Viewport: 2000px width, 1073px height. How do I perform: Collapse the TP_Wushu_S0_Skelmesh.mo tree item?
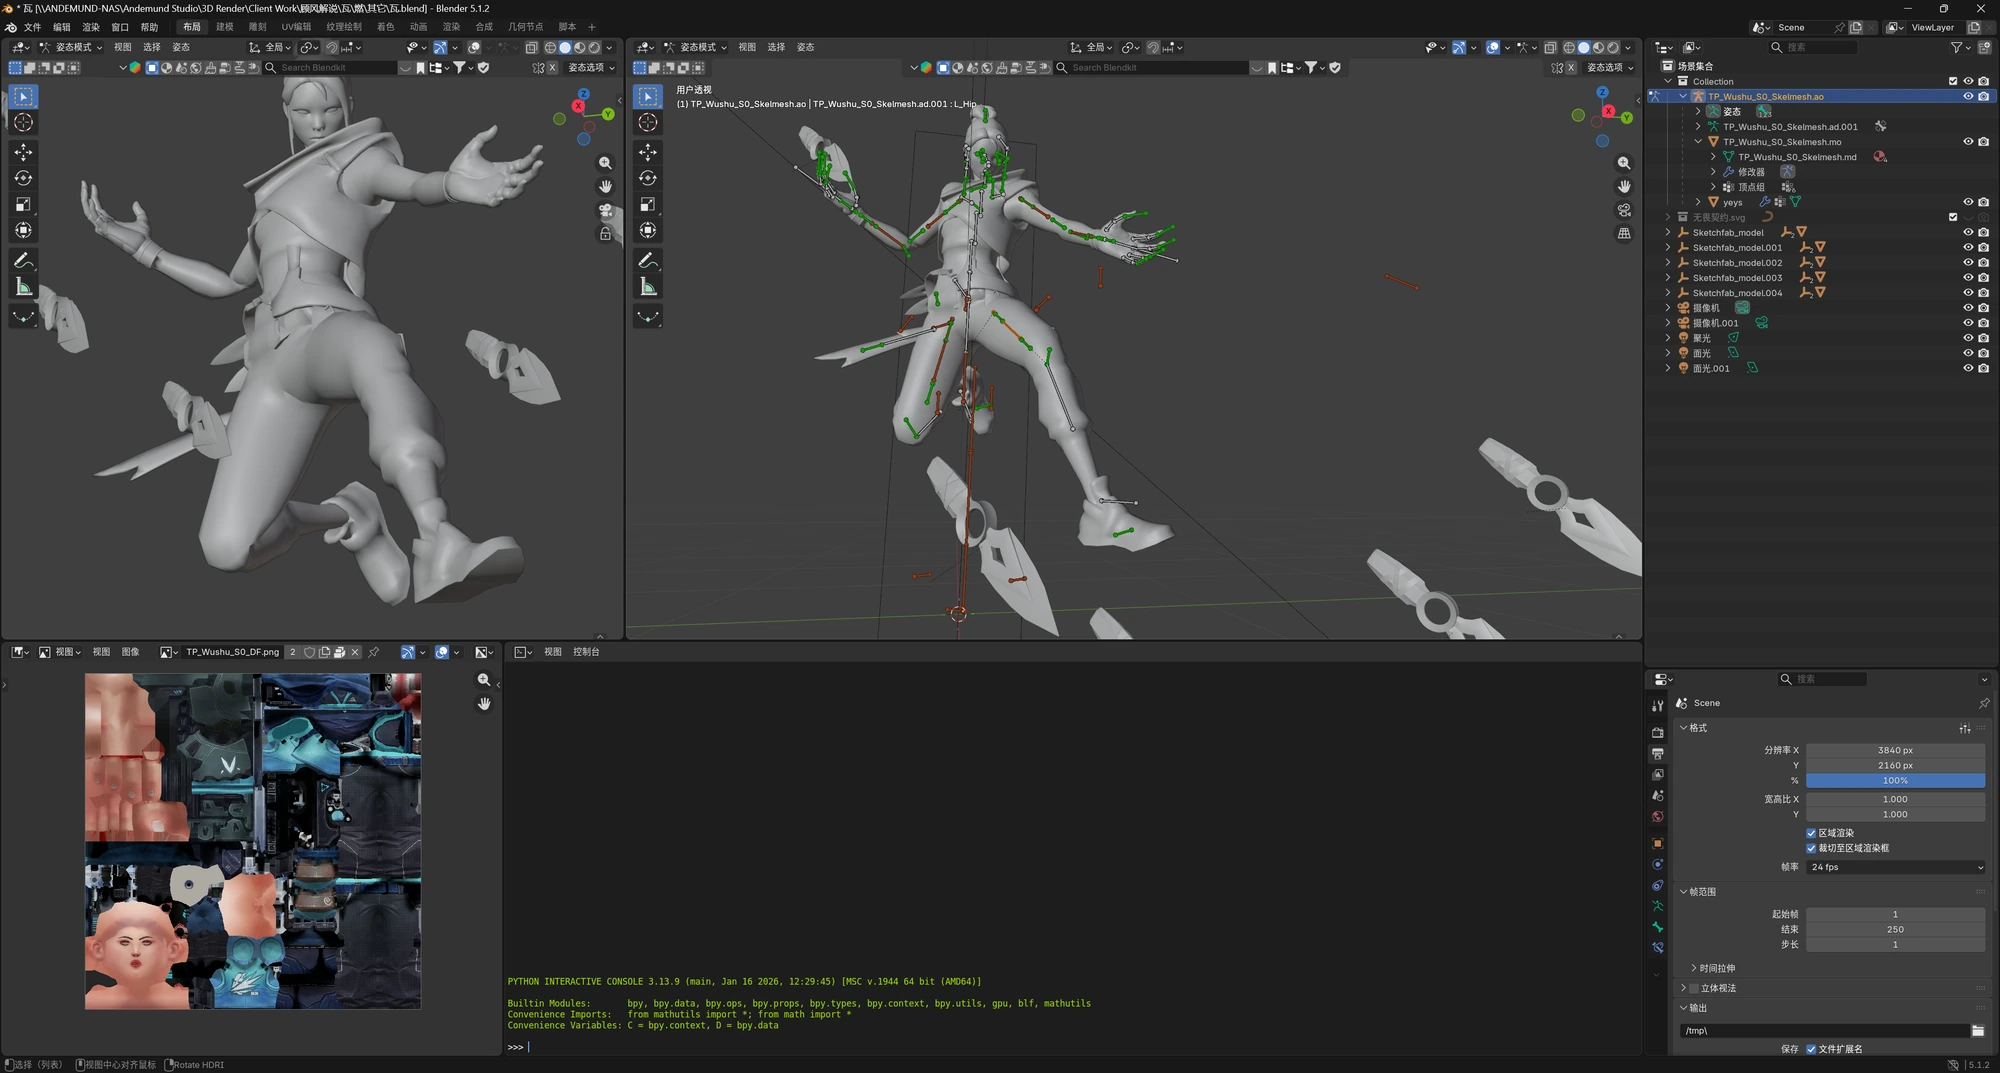(x=1698, y=142)
